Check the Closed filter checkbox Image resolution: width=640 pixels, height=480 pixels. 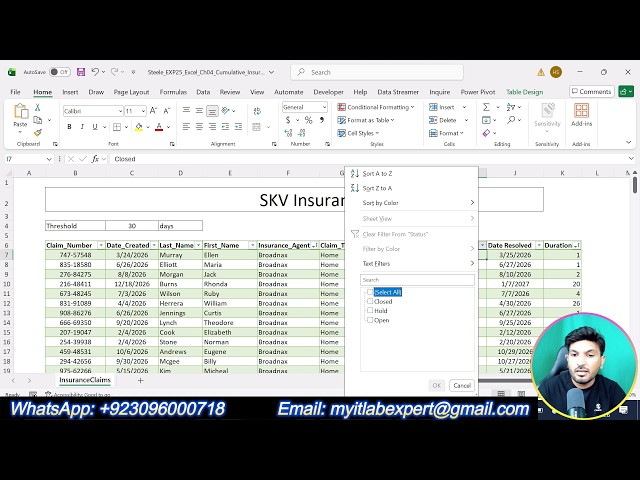point(370,301)
